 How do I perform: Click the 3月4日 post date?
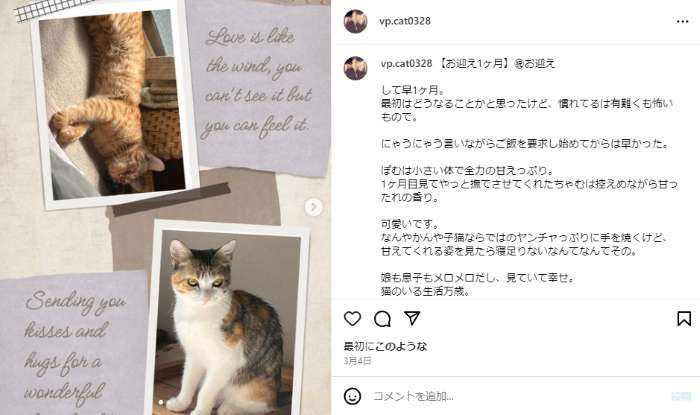click(x=357, y=361)
